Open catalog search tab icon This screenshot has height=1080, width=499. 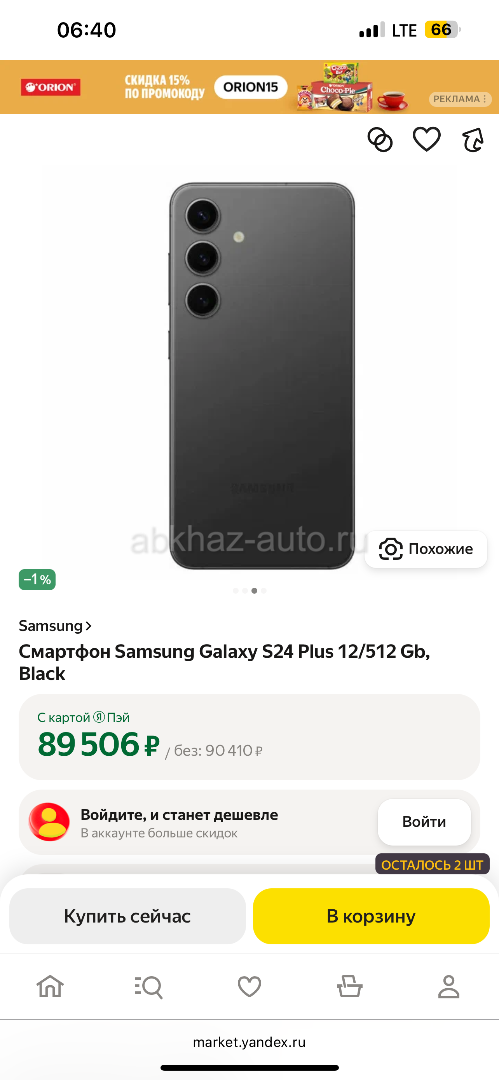tap(148, 987)
